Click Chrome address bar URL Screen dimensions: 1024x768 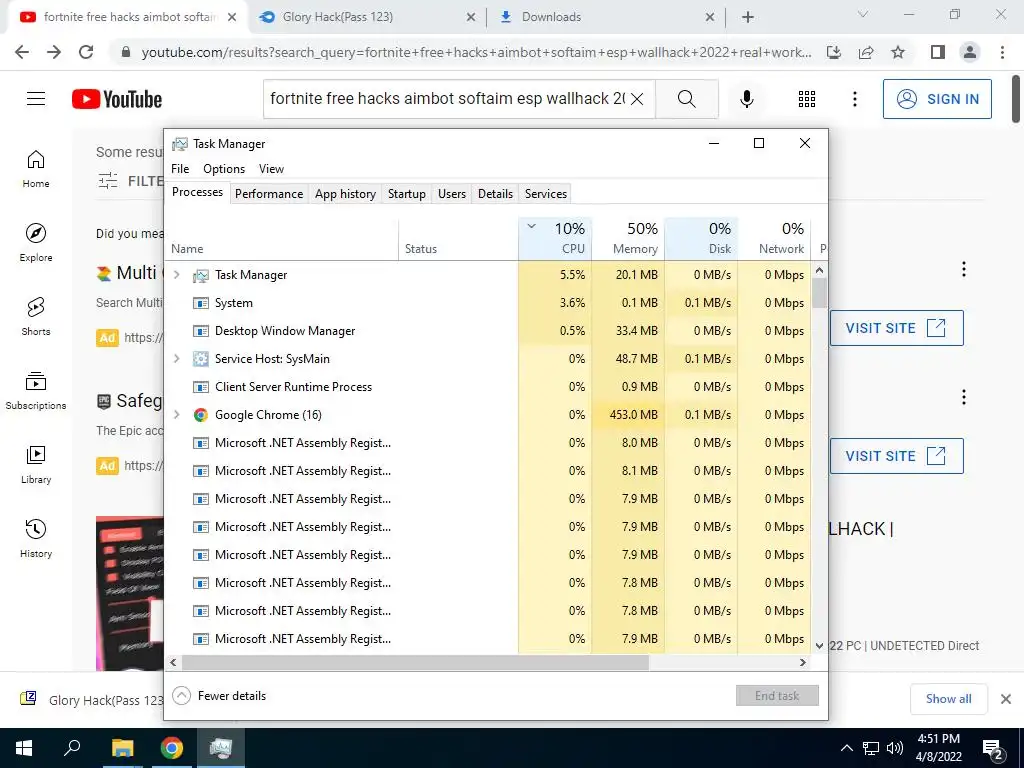477,52
